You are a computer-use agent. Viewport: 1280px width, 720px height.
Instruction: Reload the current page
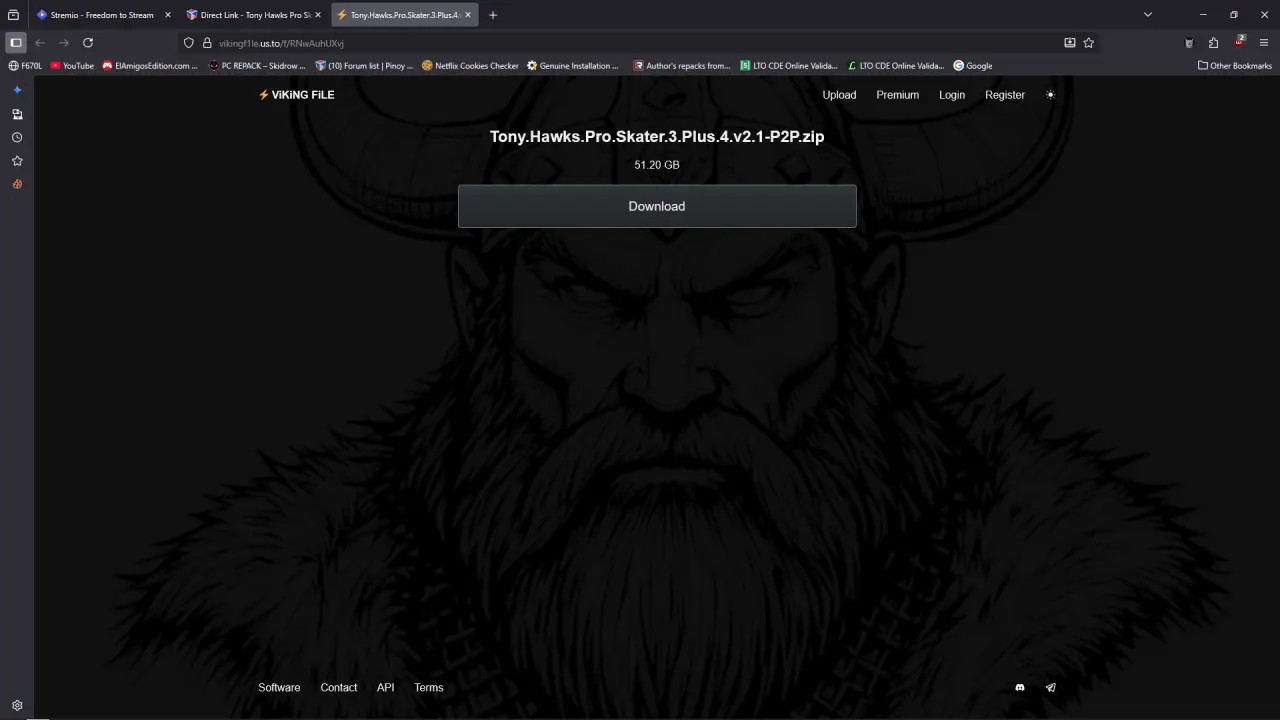88,43
